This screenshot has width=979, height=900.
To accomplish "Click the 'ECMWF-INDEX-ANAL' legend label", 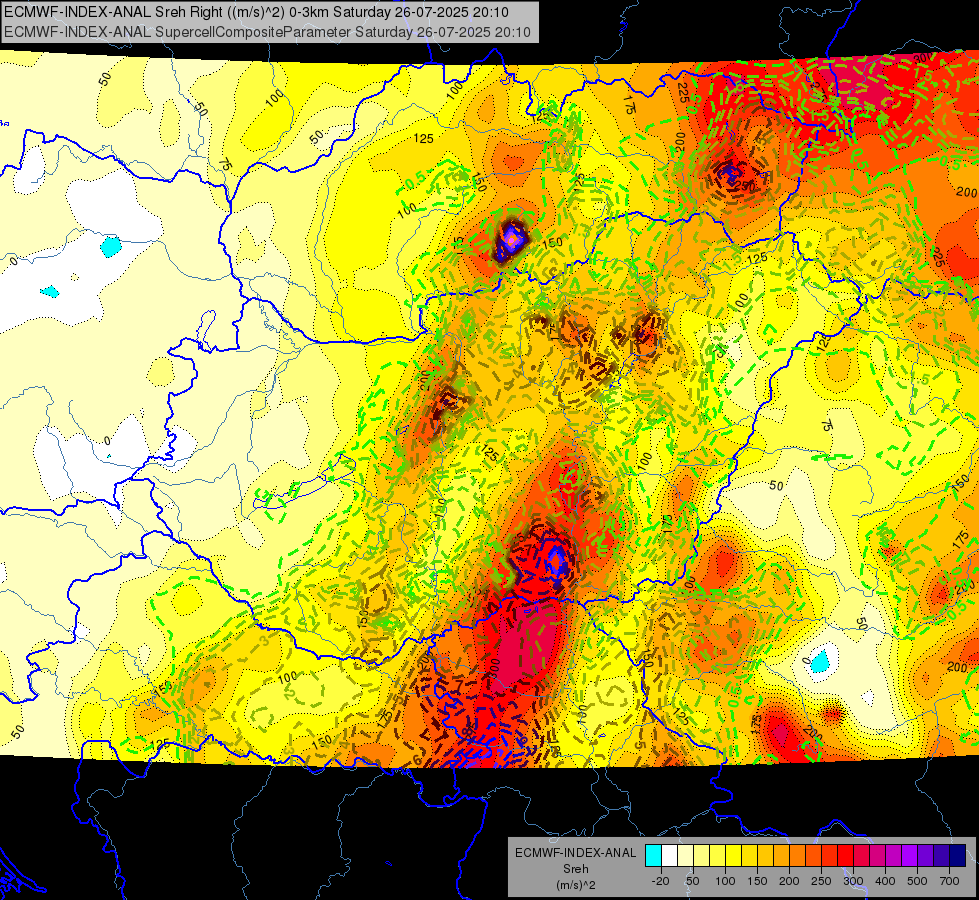I will coord(576,853).
